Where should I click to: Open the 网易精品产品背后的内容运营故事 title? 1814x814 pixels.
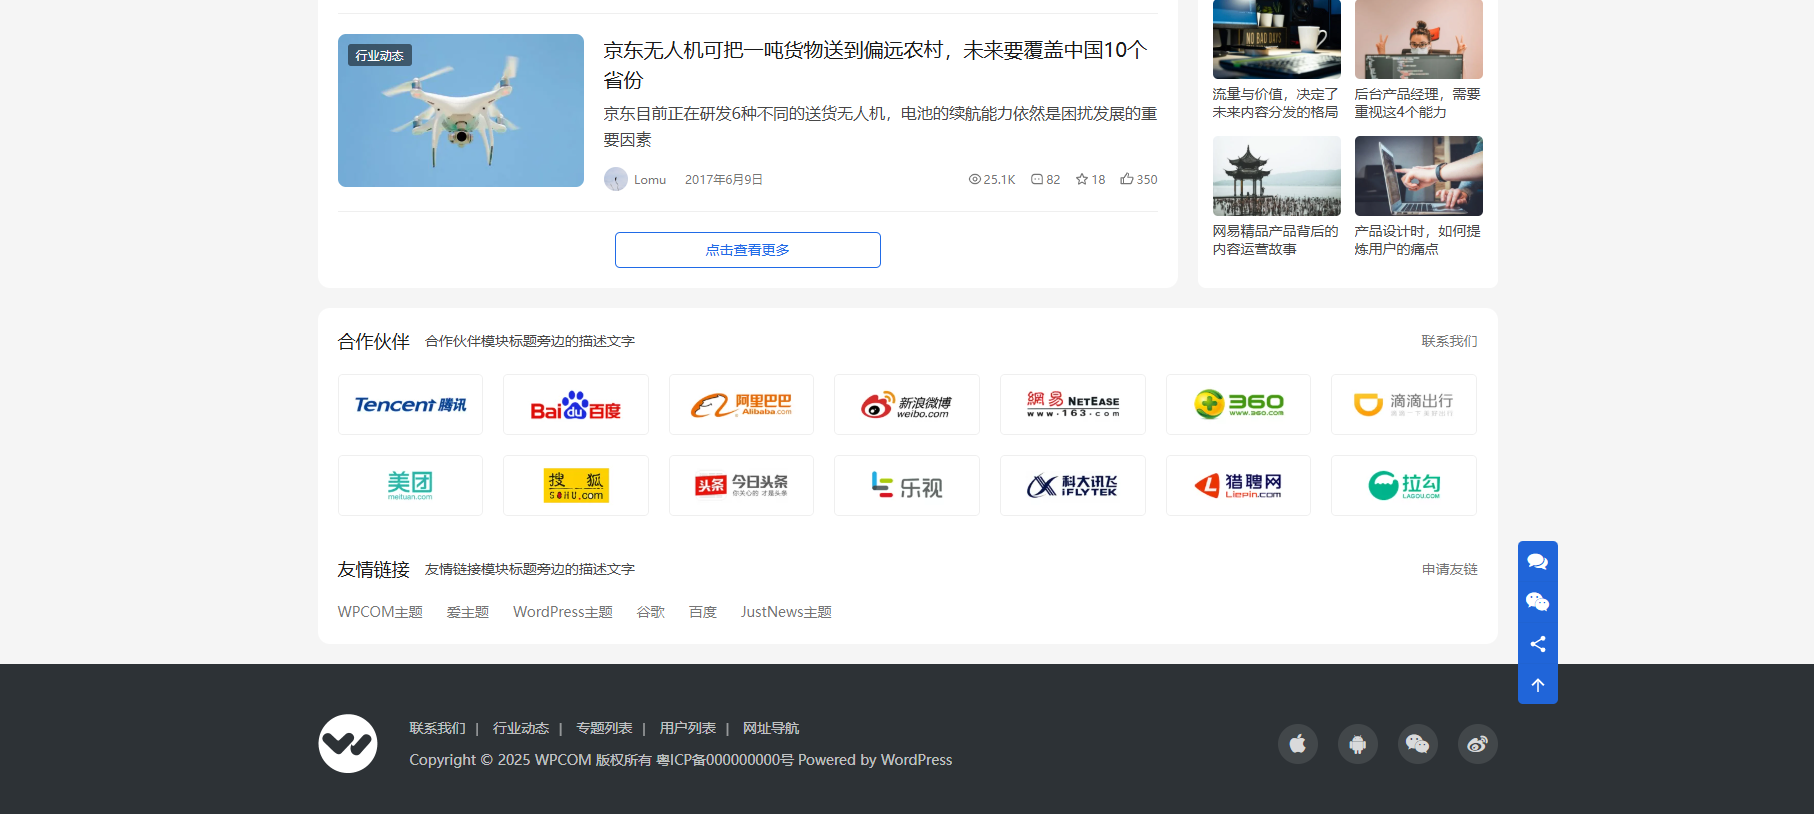(1276, 240)
